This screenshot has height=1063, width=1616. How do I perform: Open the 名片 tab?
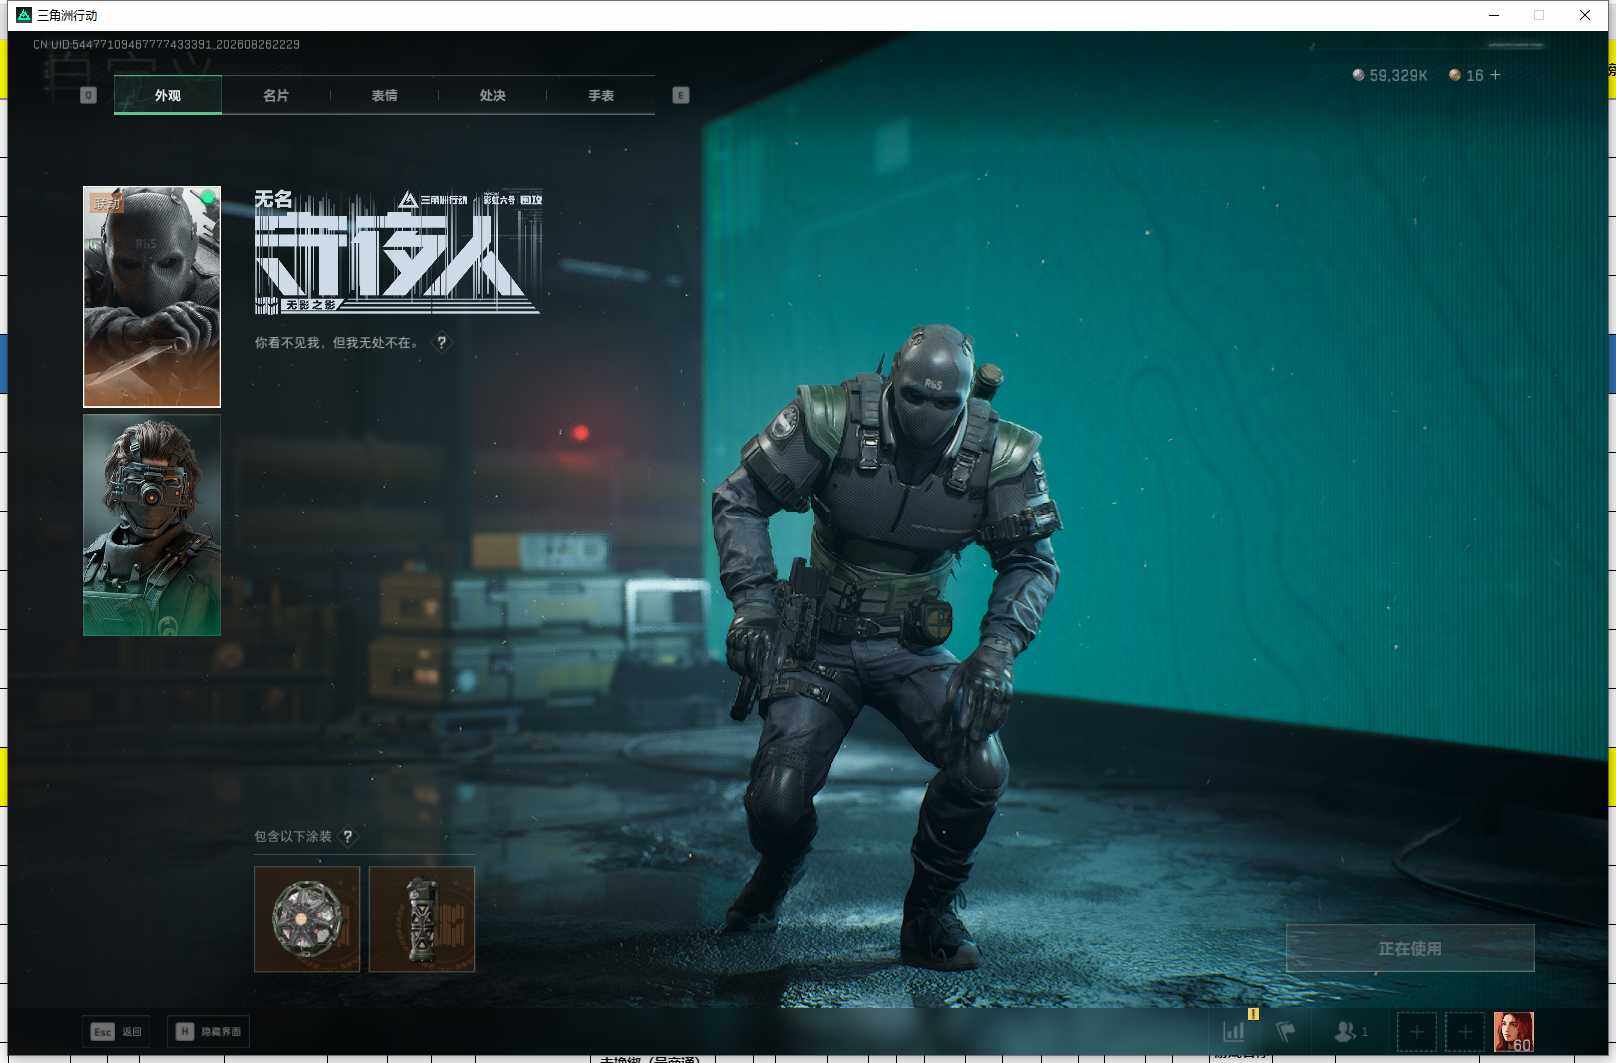[276, 95]
